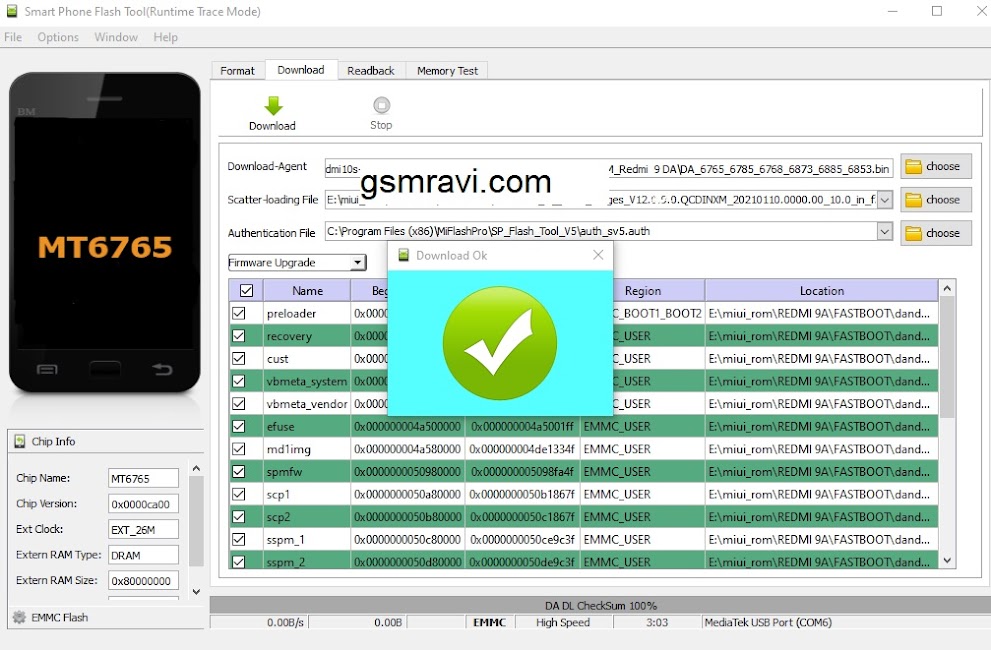This screenshot has height=650, width=991.
Task: Click the green Download arrow icon
Action: click(x=273, y=106)
